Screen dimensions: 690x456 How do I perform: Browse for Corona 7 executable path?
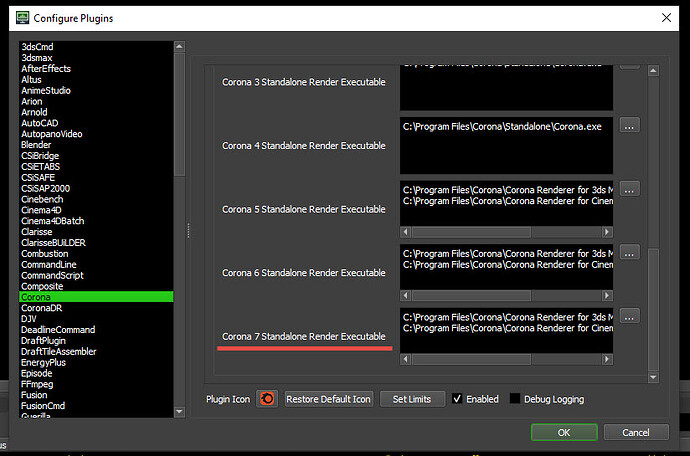[630, 316]
